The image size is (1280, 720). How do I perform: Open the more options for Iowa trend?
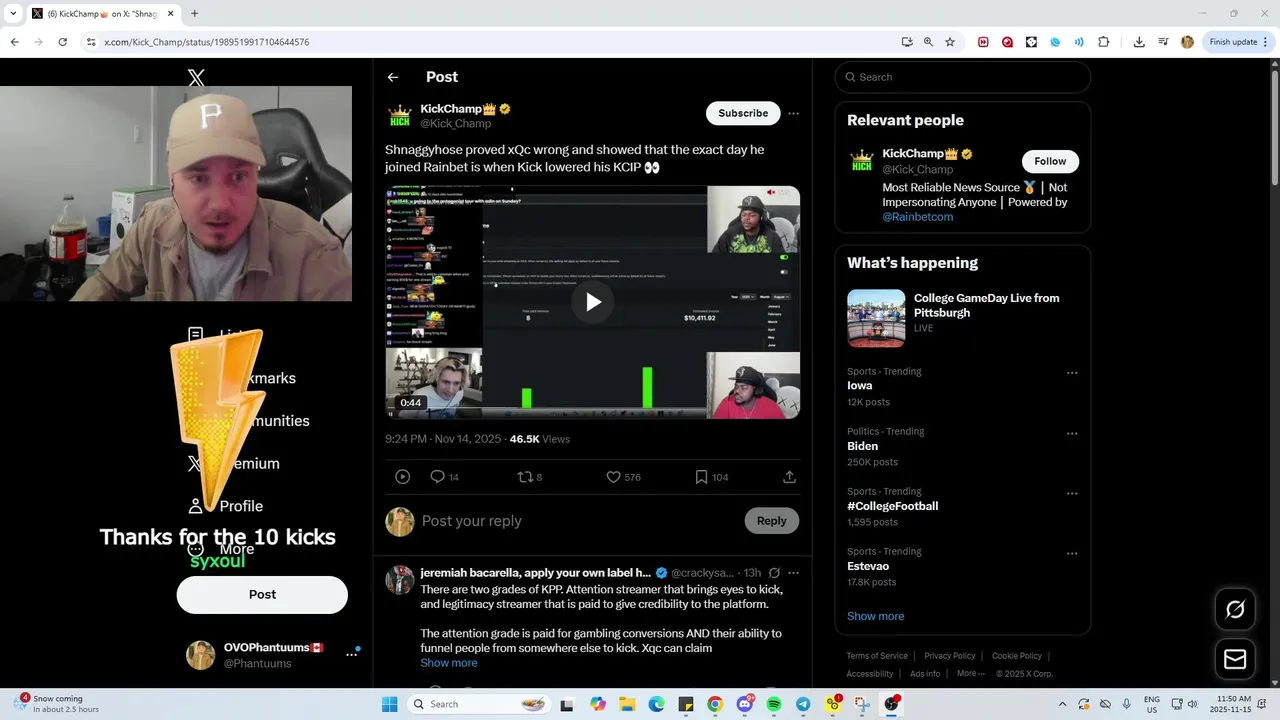pos(1072,373)
